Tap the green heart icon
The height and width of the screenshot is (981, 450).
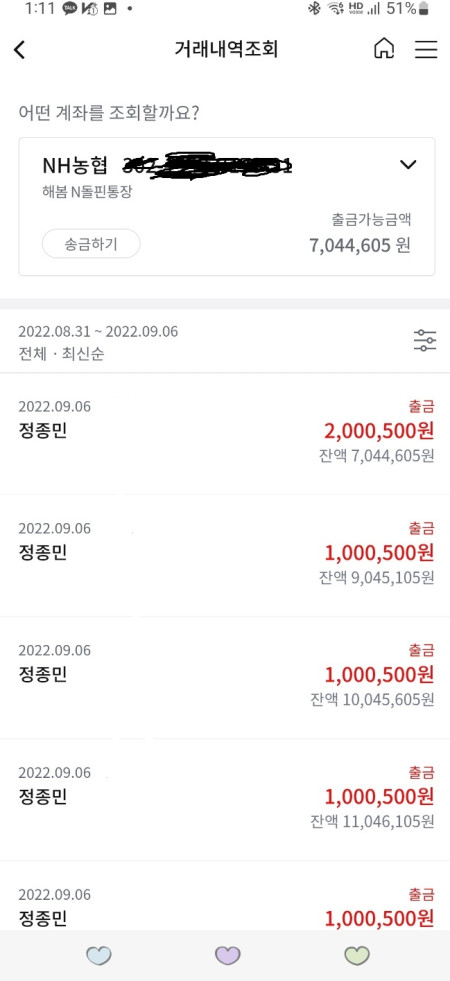coord(357,955)
